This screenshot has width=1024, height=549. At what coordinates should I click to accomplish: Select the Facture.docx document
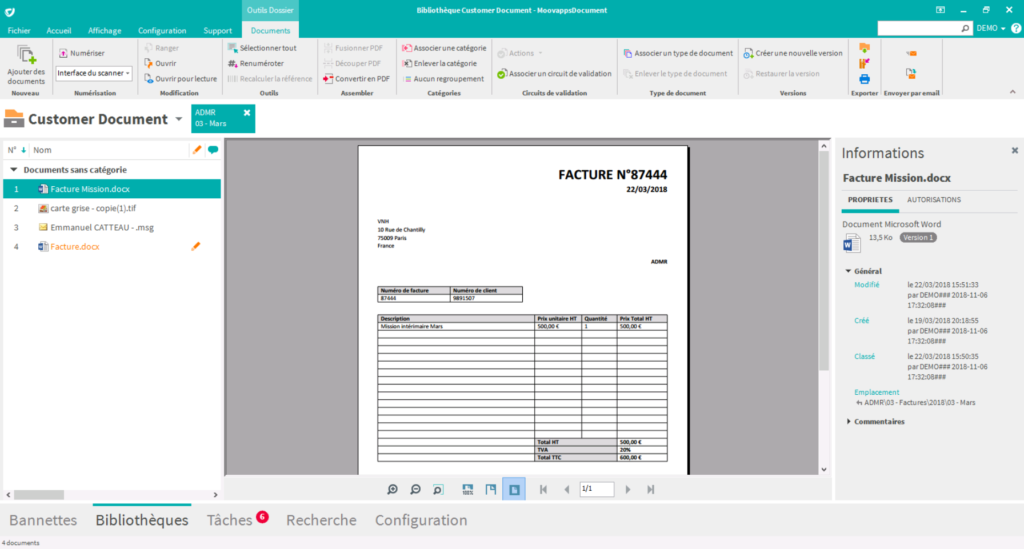pos(112,247)
